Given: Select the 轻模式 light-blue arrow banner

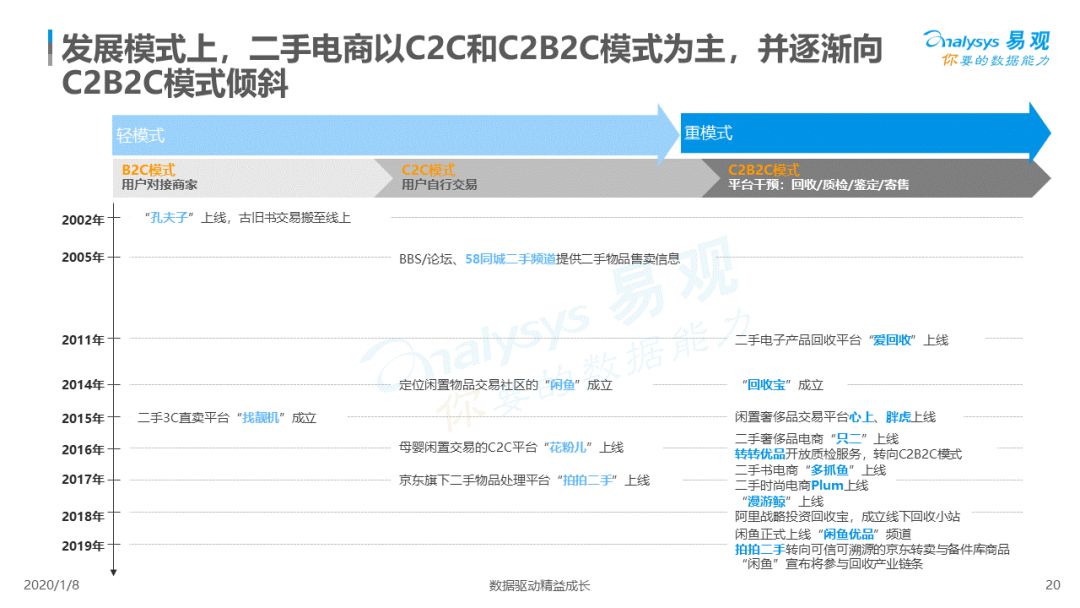Looking at the screenshot, I should tap(395, 134).
